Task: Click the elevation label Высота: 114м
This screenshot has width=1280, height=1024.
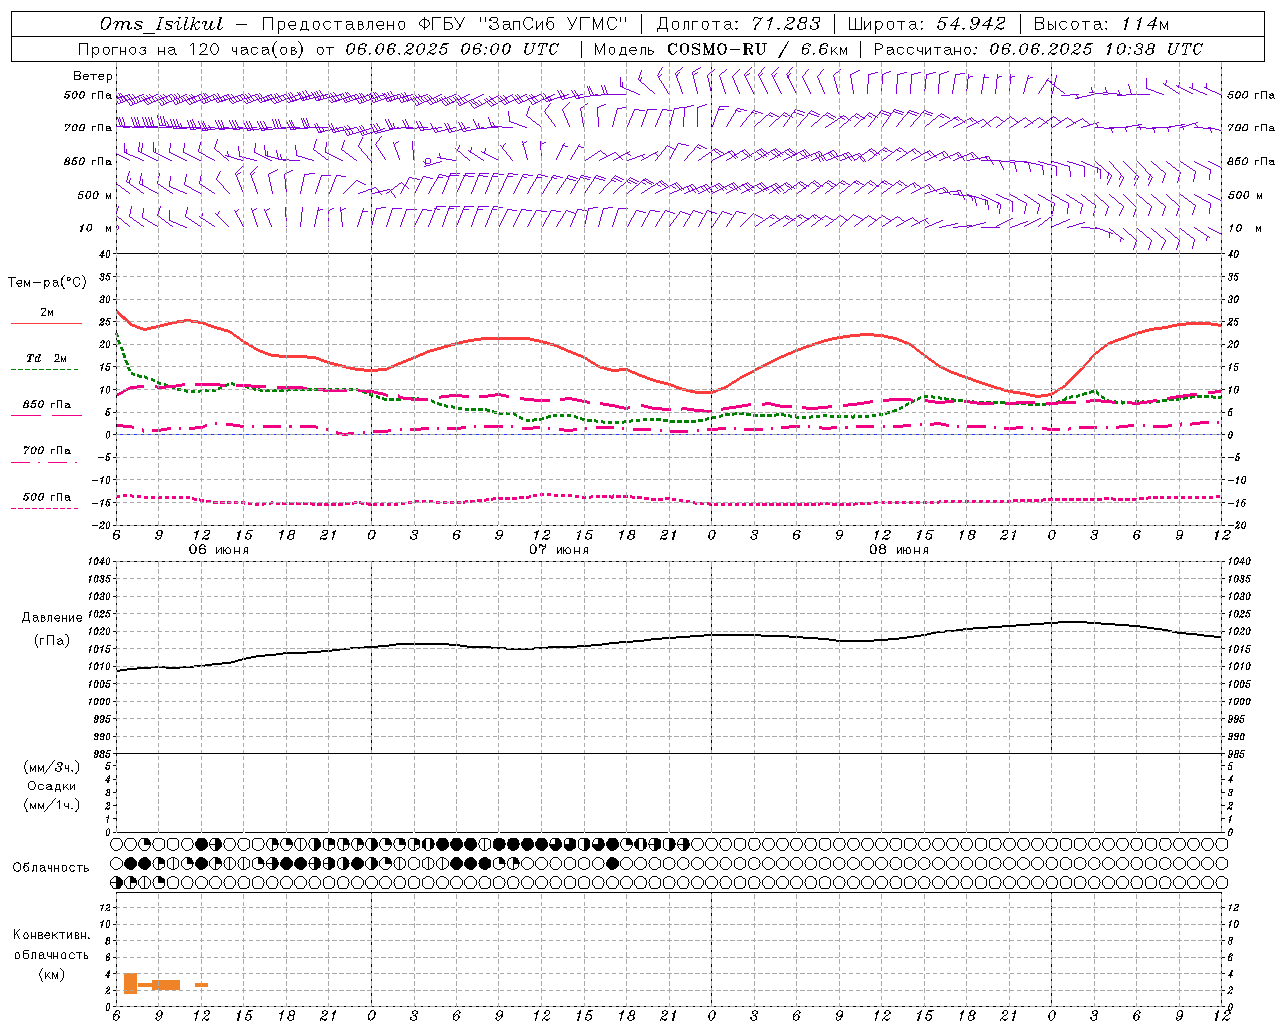Action: (x=1101, y=24)
